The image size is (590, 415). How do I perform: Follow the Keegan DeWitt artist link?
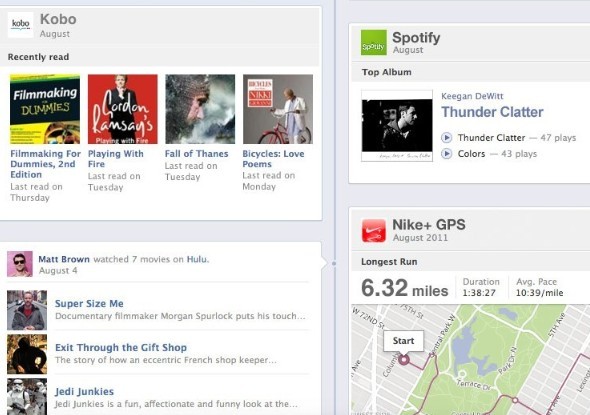tap(472, 96)
